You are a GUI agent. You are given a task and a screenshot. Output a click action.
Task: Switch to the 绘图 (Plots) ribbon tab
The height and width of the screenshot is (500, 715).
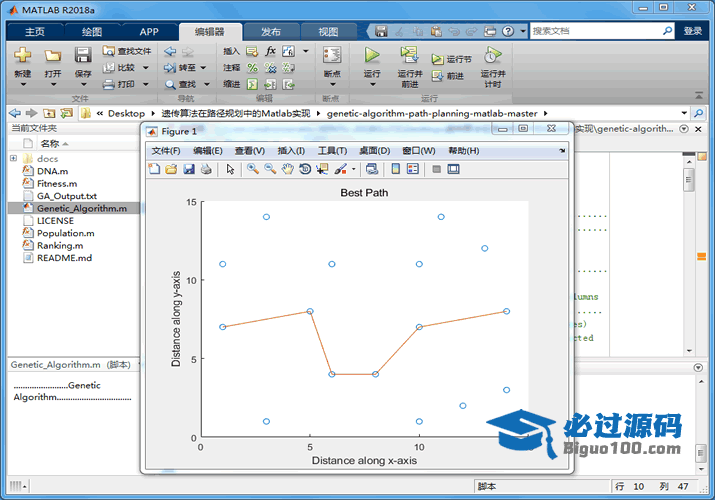click(x=91, y=31)
